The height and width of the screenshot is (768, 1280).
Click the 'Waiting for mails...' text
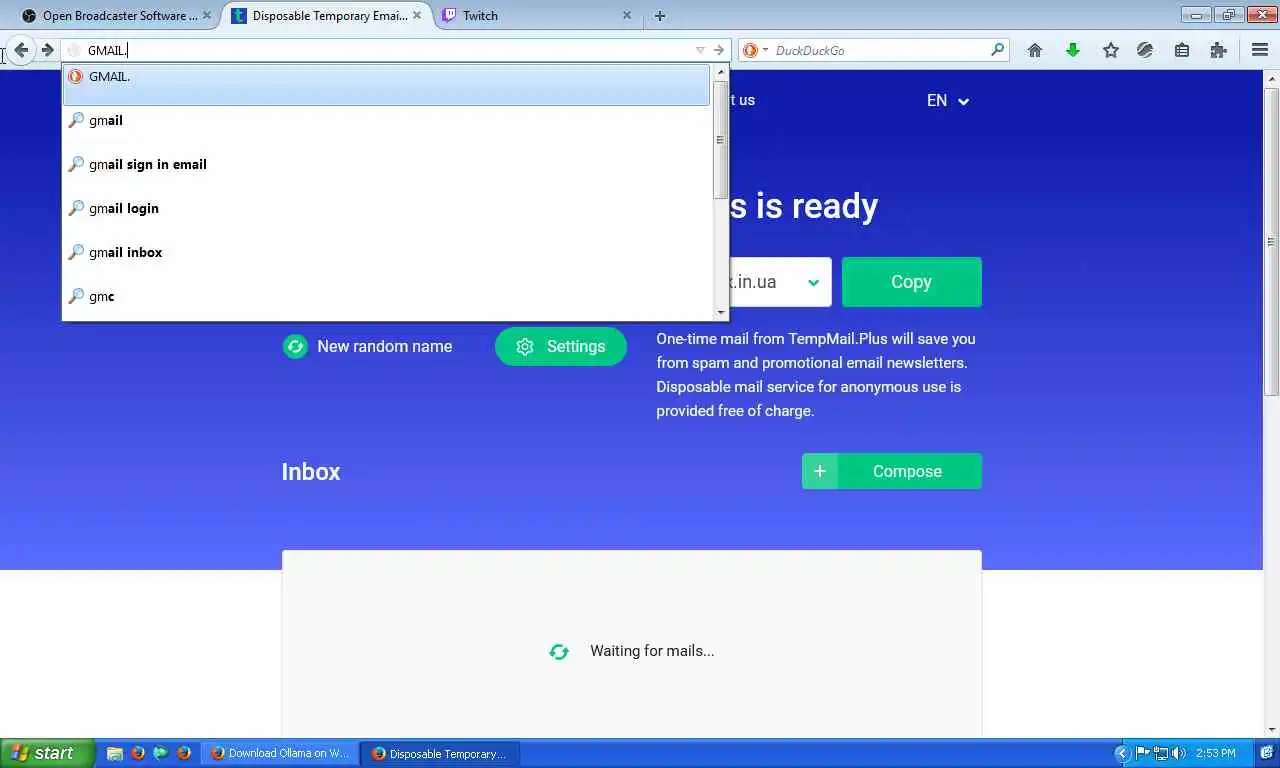652,651
